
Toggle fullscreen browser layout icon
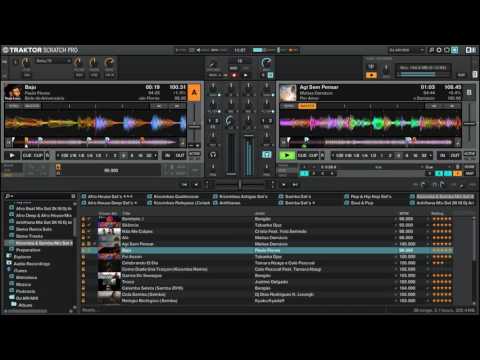pos(470,50)
